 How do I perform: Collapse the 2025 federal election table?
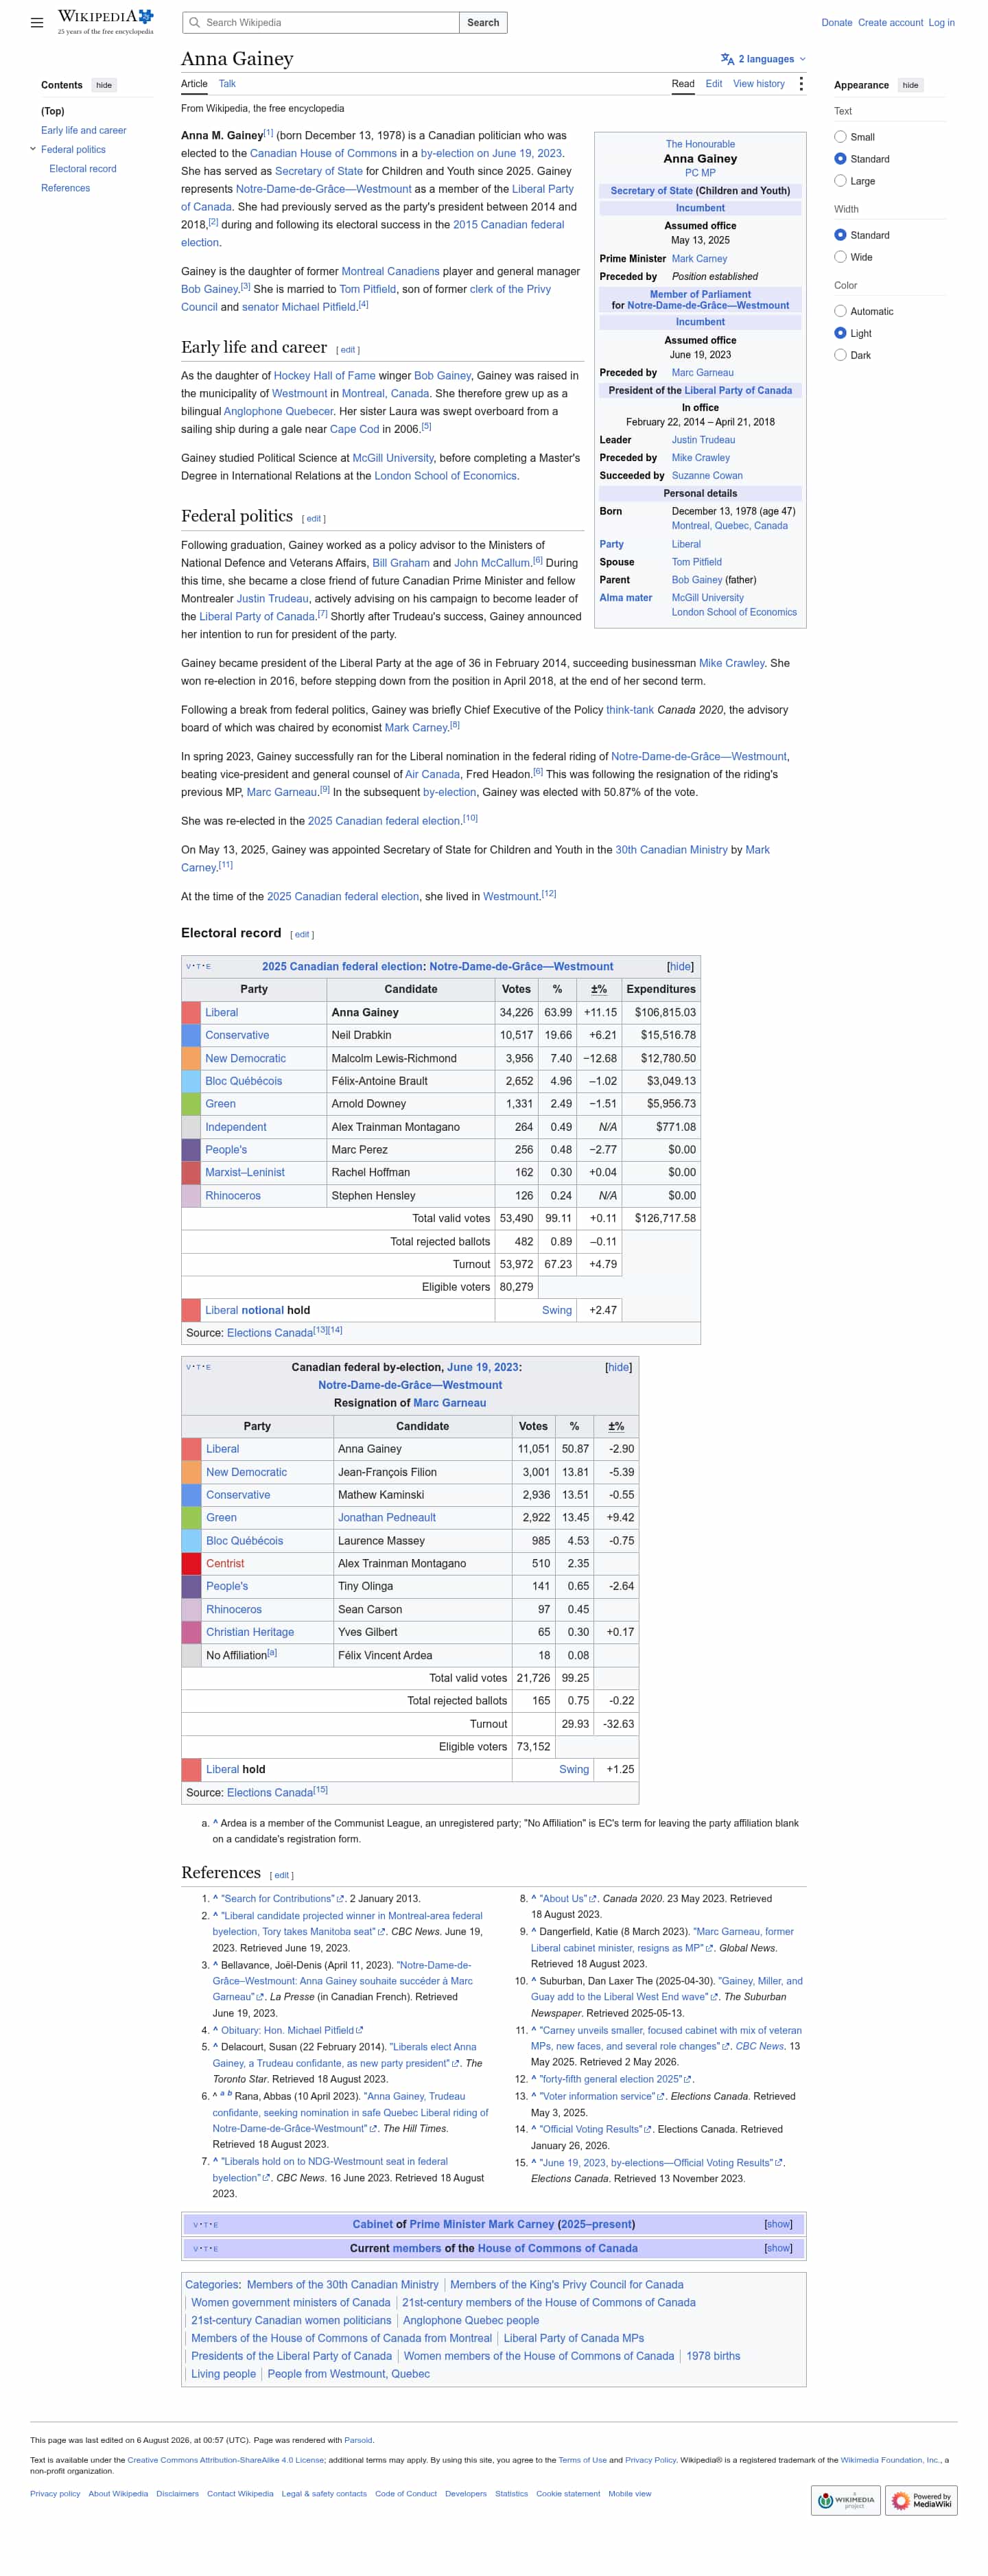coord(680,966)
